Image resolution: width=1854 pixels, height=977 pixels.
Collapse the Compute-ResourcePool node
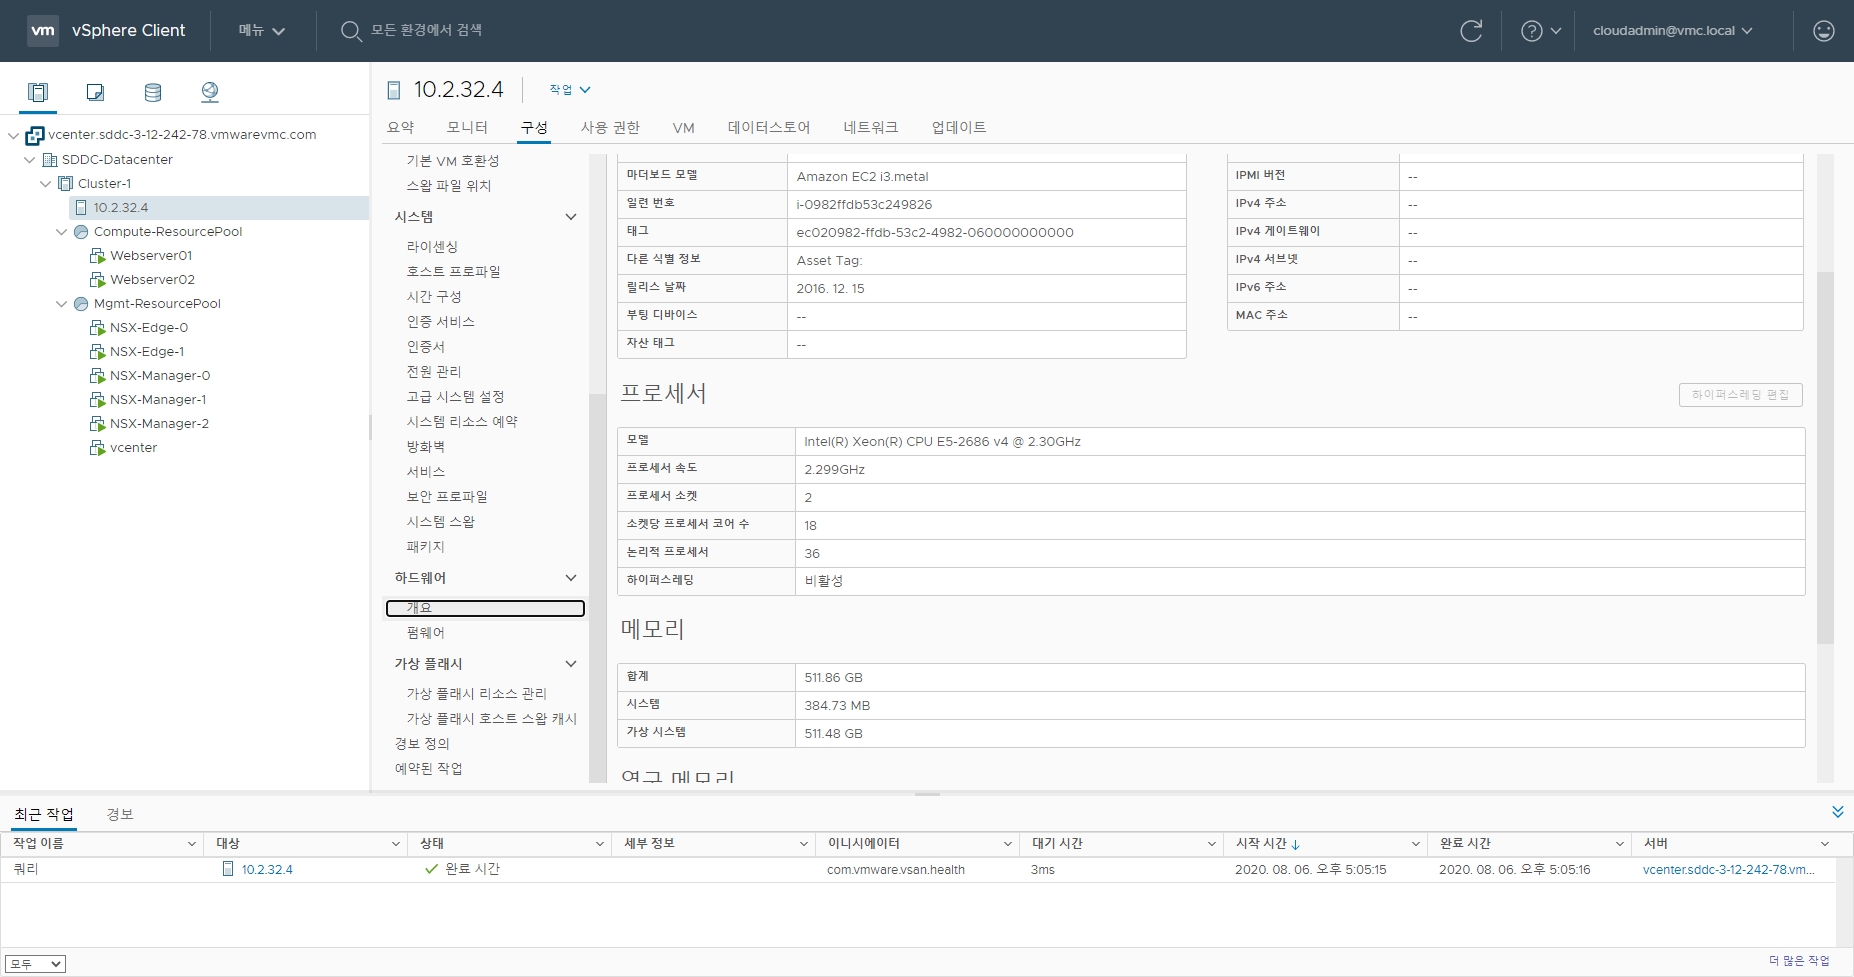pyautogui.click(x=61, y=232)
